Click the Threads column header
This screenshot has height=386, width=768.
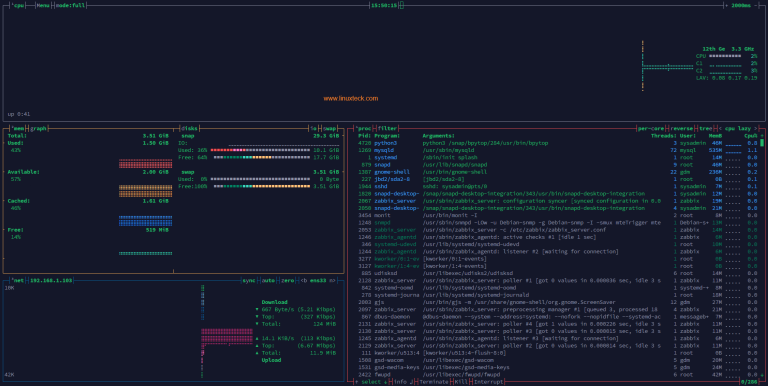click(664, 136)
